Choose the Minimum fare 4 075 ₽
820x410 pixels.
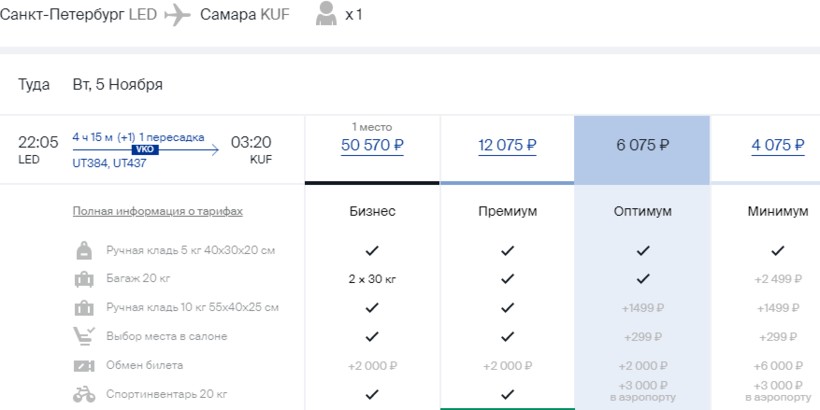pyautogui.click(x=778, y=145)
